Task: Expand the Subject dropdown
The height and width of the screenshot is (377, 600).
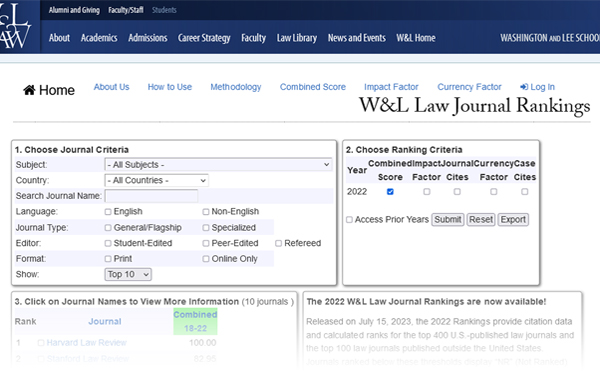Action: (218, 165)
